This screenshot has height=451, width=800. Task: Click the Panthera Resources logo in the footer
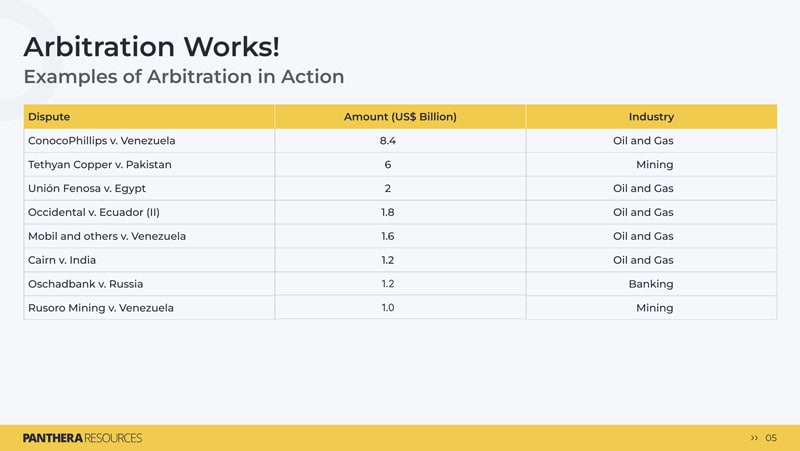(x=83, y=438)
